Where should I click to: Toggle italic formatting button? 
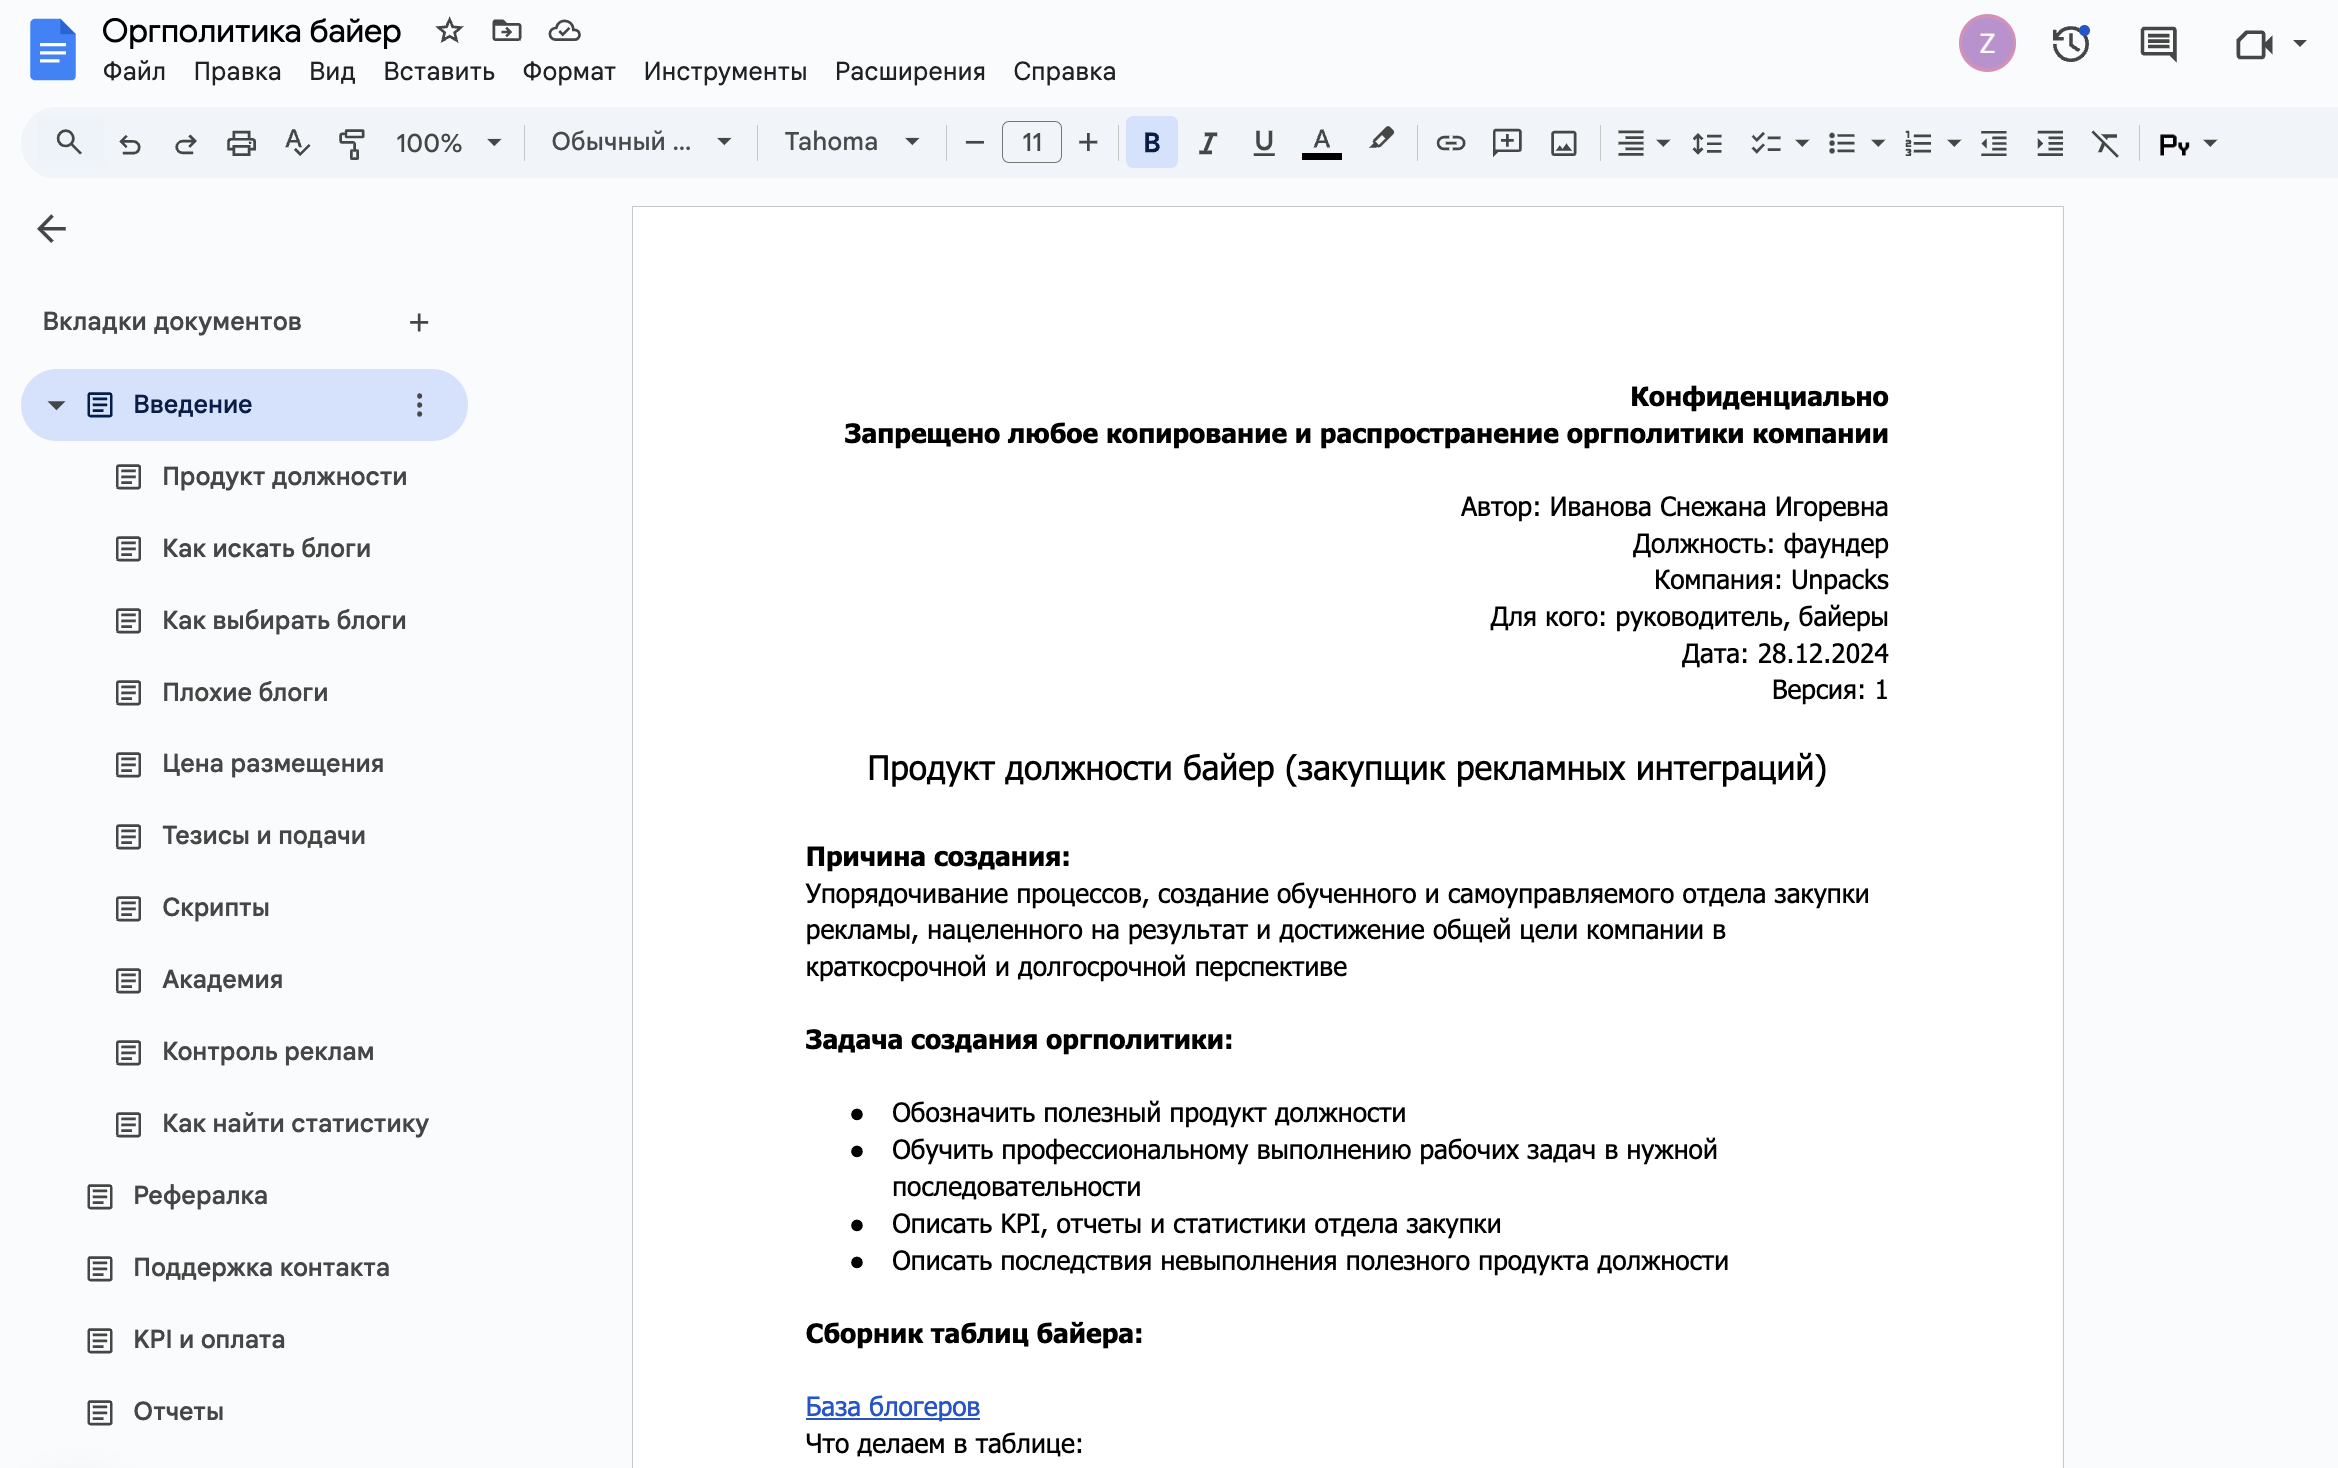coord(1207,143)
